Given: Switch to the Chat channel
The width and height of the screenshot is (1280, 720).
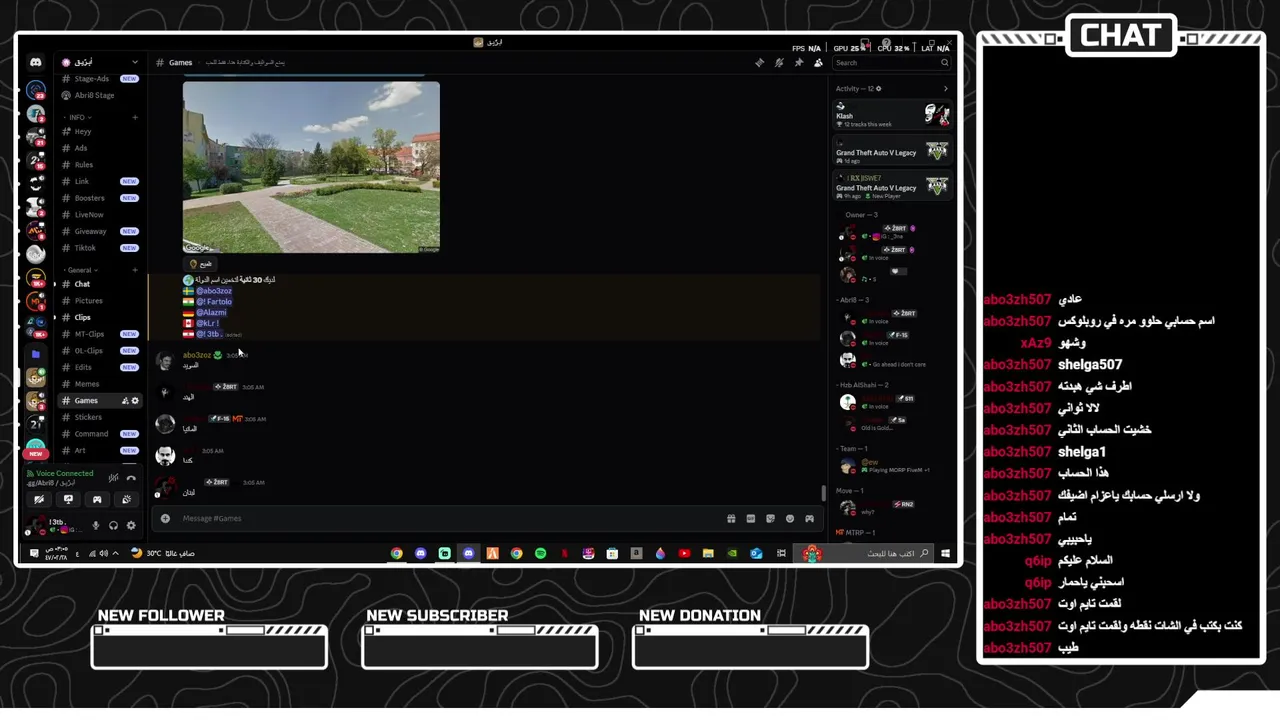Looking at the screenshot, I should pos(100,284).
